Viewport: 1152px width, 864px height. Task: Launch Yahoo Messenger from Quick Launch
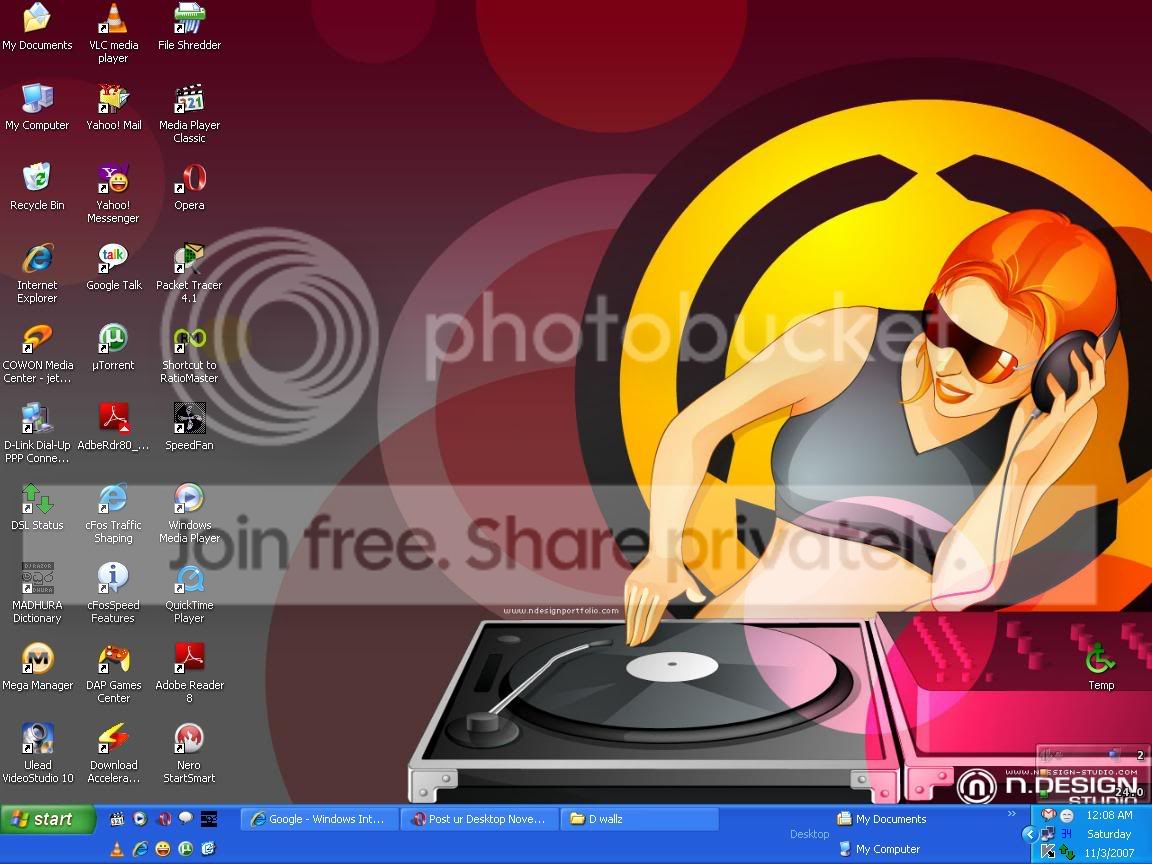coord(163,849)
